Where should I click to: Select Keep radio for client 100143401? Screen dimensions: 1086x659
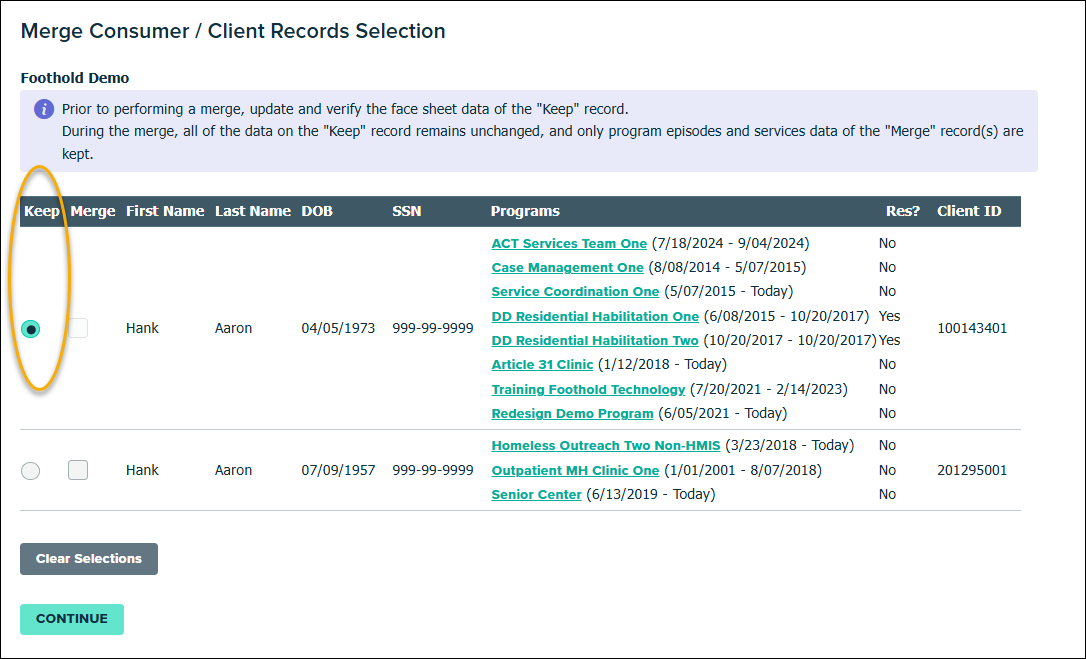[31, 329]
